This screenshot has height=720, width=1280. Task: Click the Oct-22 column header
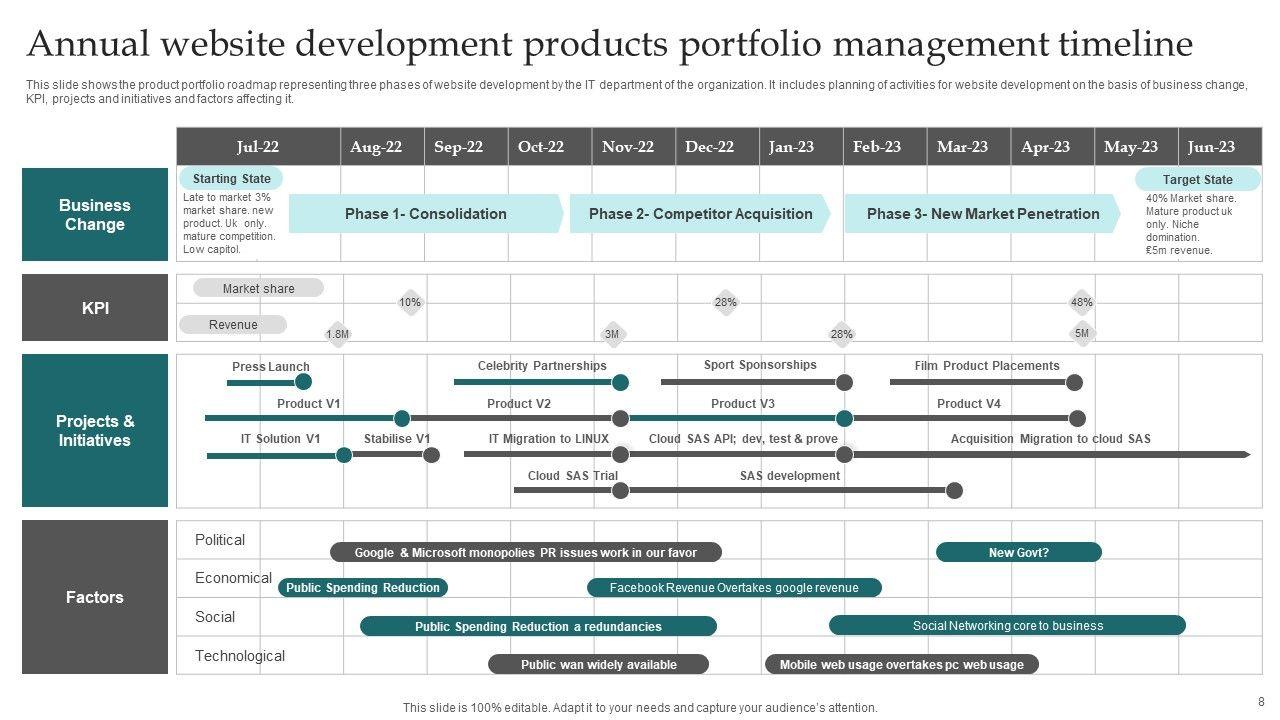tap(550, 147)
